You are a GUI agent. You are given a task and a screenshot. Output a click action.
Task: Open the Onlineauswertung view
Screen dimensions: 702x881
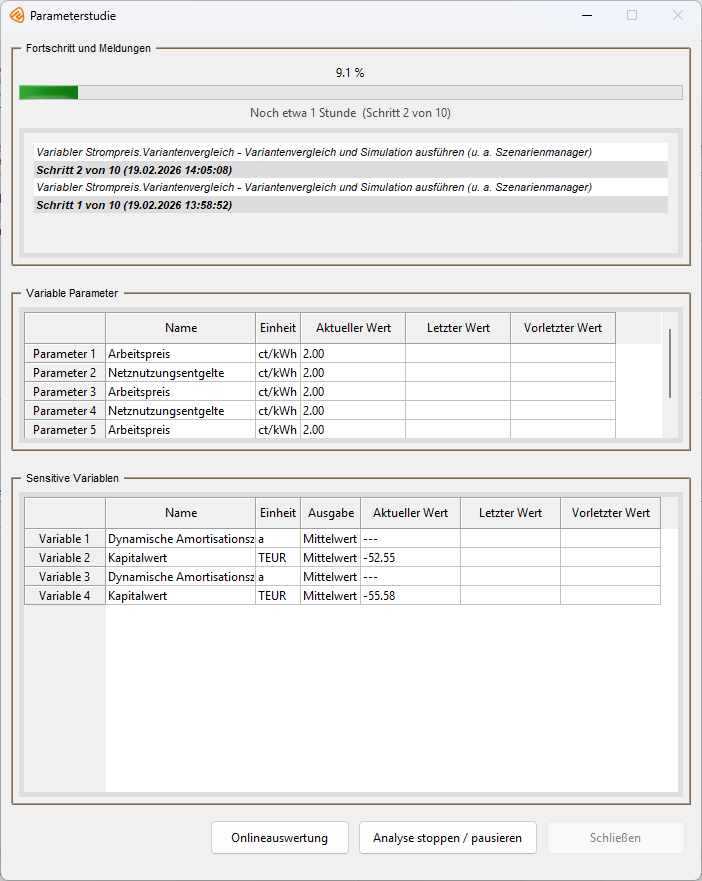click(x=279, y=838)
